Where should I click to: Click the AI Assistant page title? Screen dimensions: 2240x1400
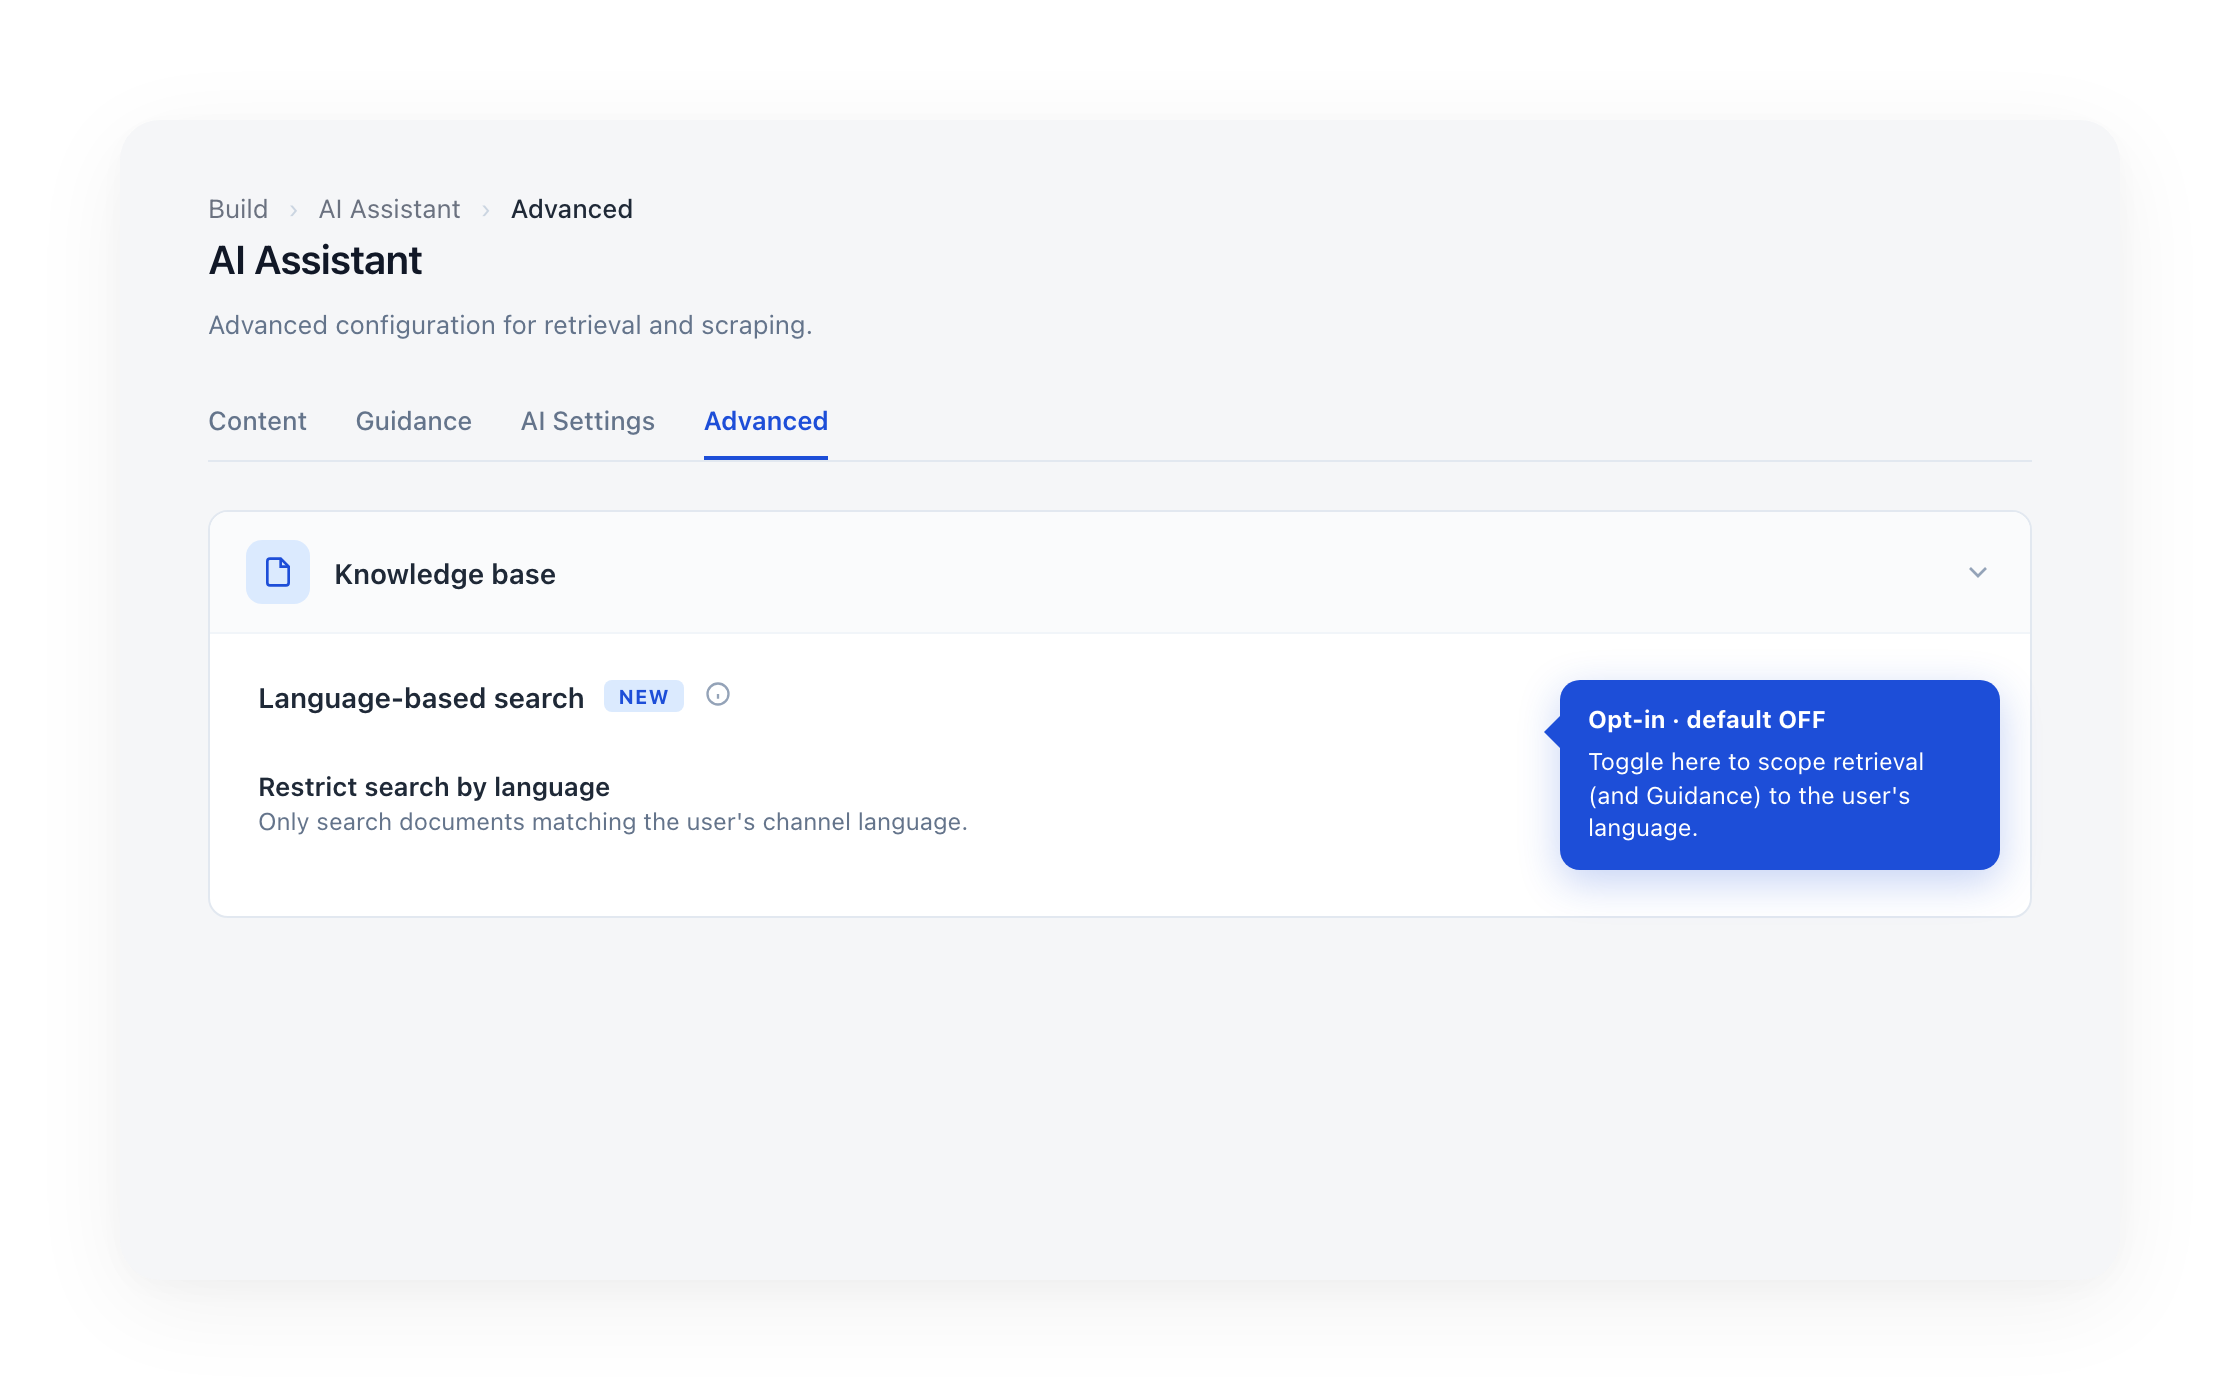click(315, 261)
